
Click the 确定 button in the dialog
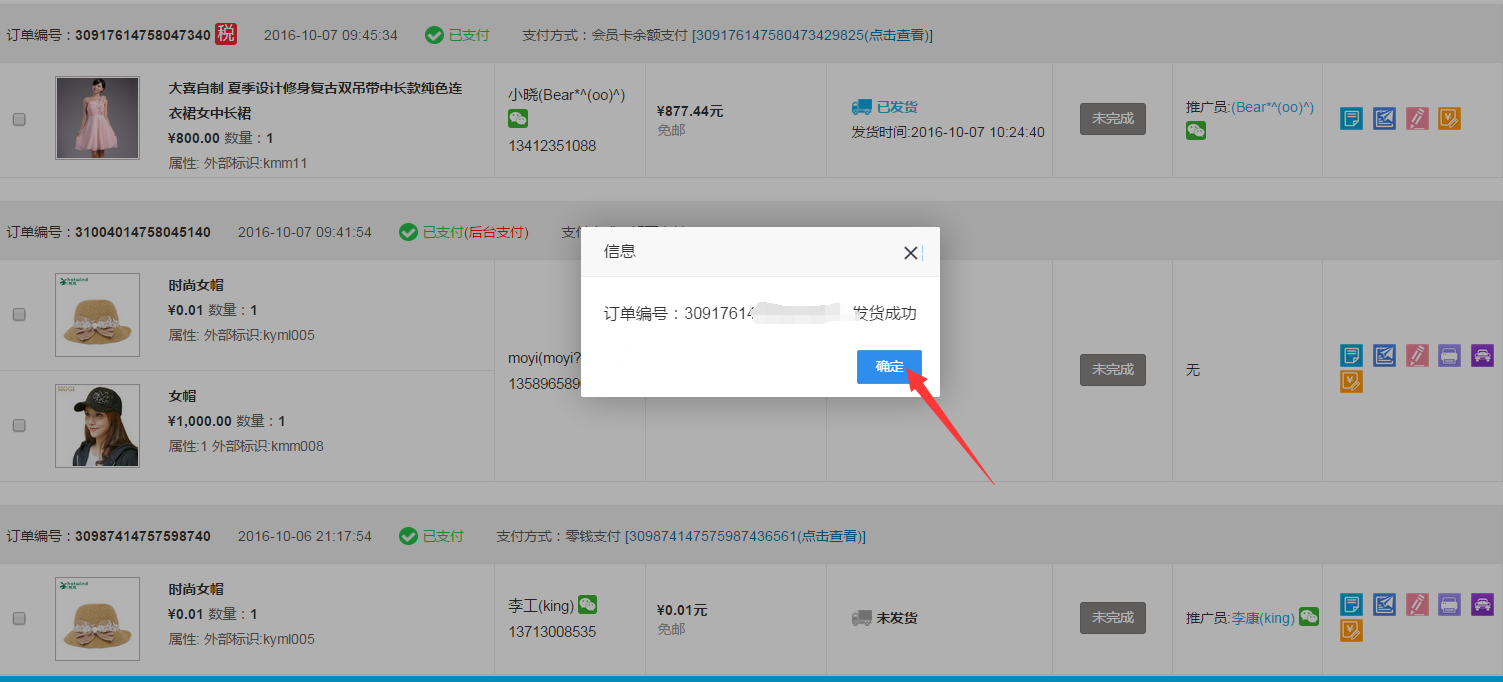pos(888,366)
